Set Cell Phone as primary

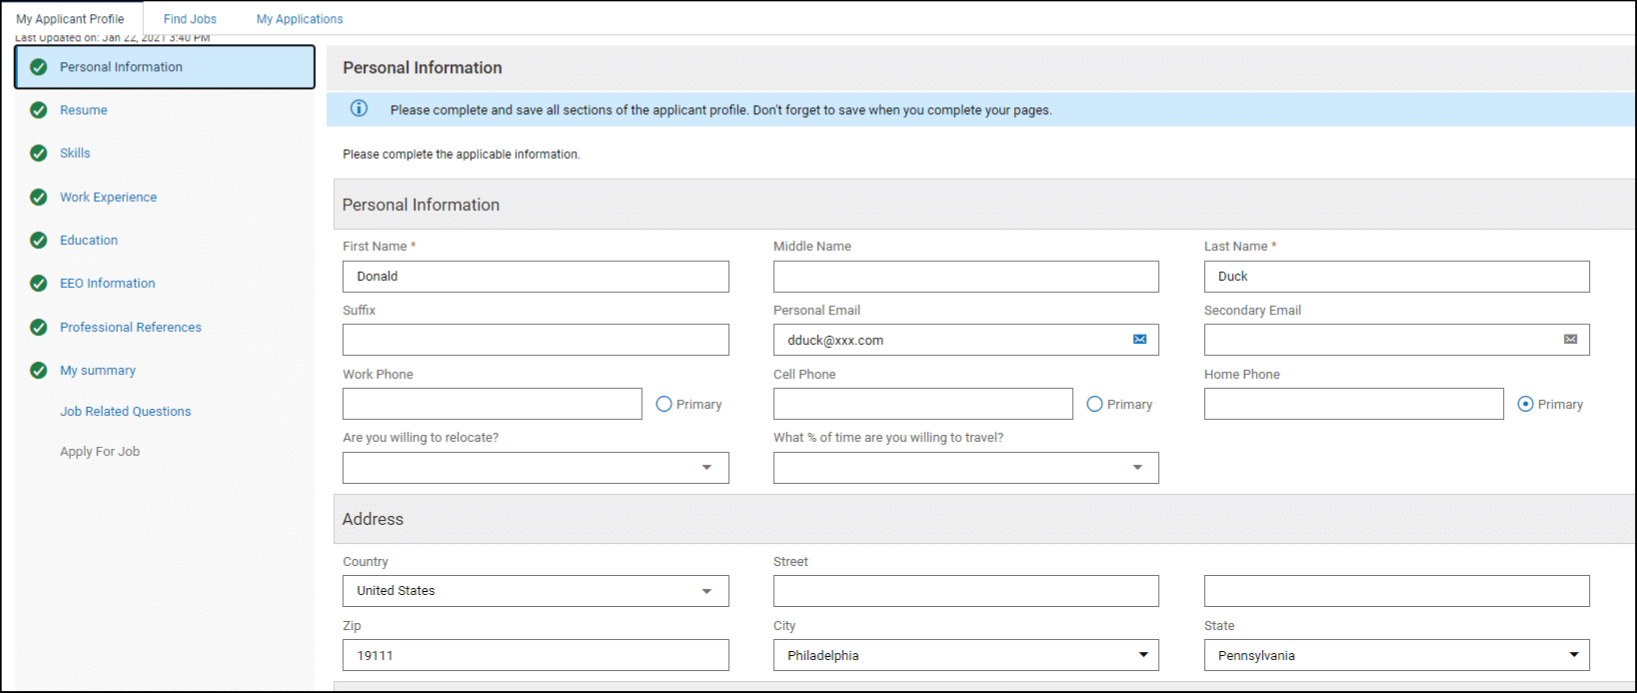pos(1095,404)
